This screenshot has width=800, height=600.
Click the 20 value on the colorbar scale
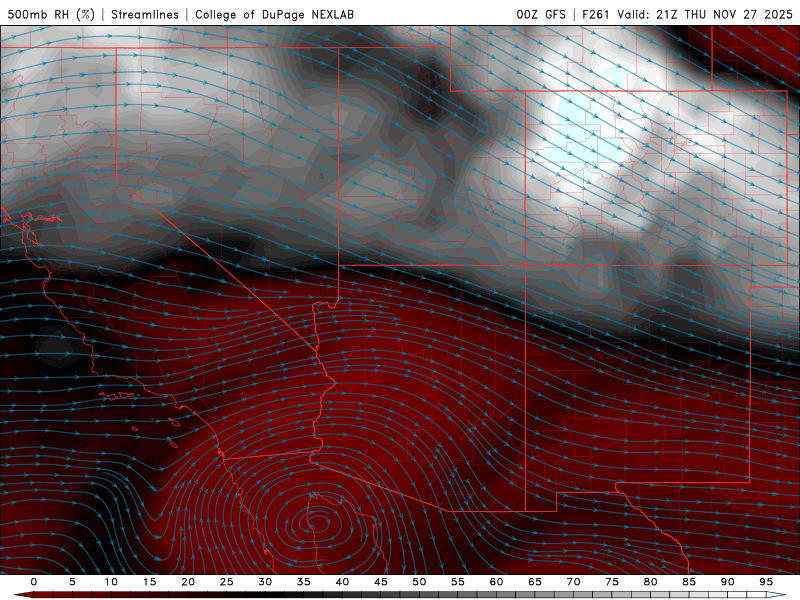(188, 582)
